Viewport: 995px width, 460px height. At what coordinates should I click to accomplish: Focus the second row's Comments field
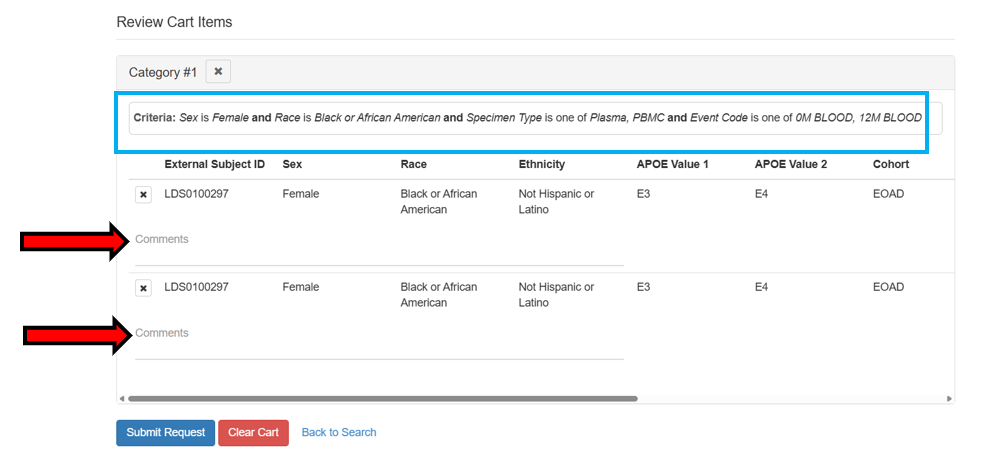click(x=378, y=335)
